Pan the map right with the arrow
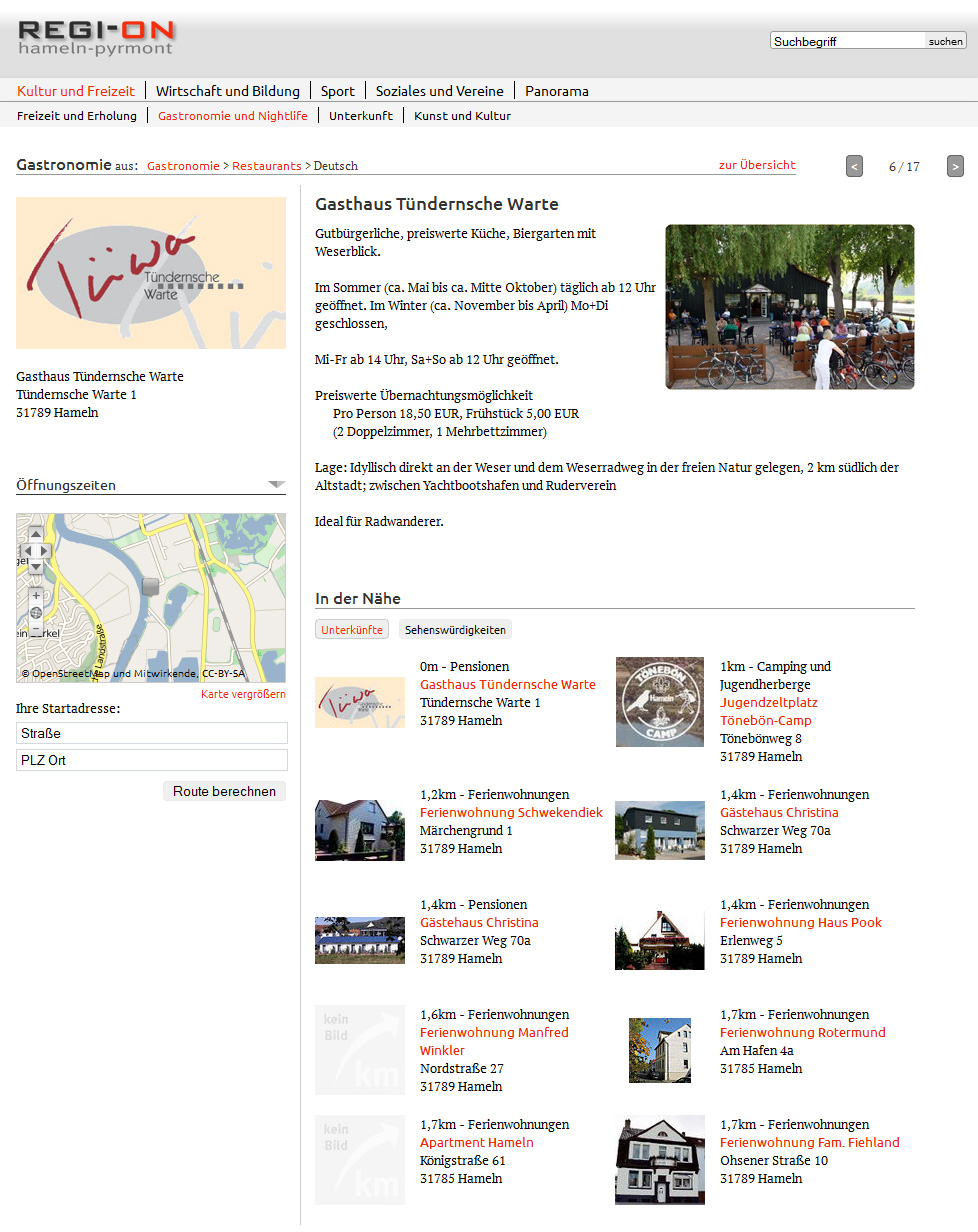Viewport: 978px width, 1232px height. pyautogui.click(x=45, y=551)
